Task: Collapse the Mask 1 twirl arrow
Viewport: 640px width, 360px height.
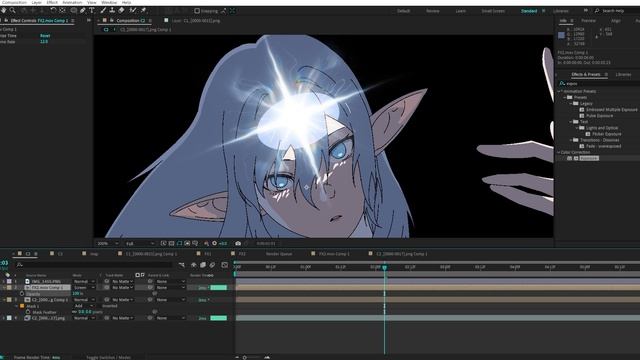Action: pos(16,306)
